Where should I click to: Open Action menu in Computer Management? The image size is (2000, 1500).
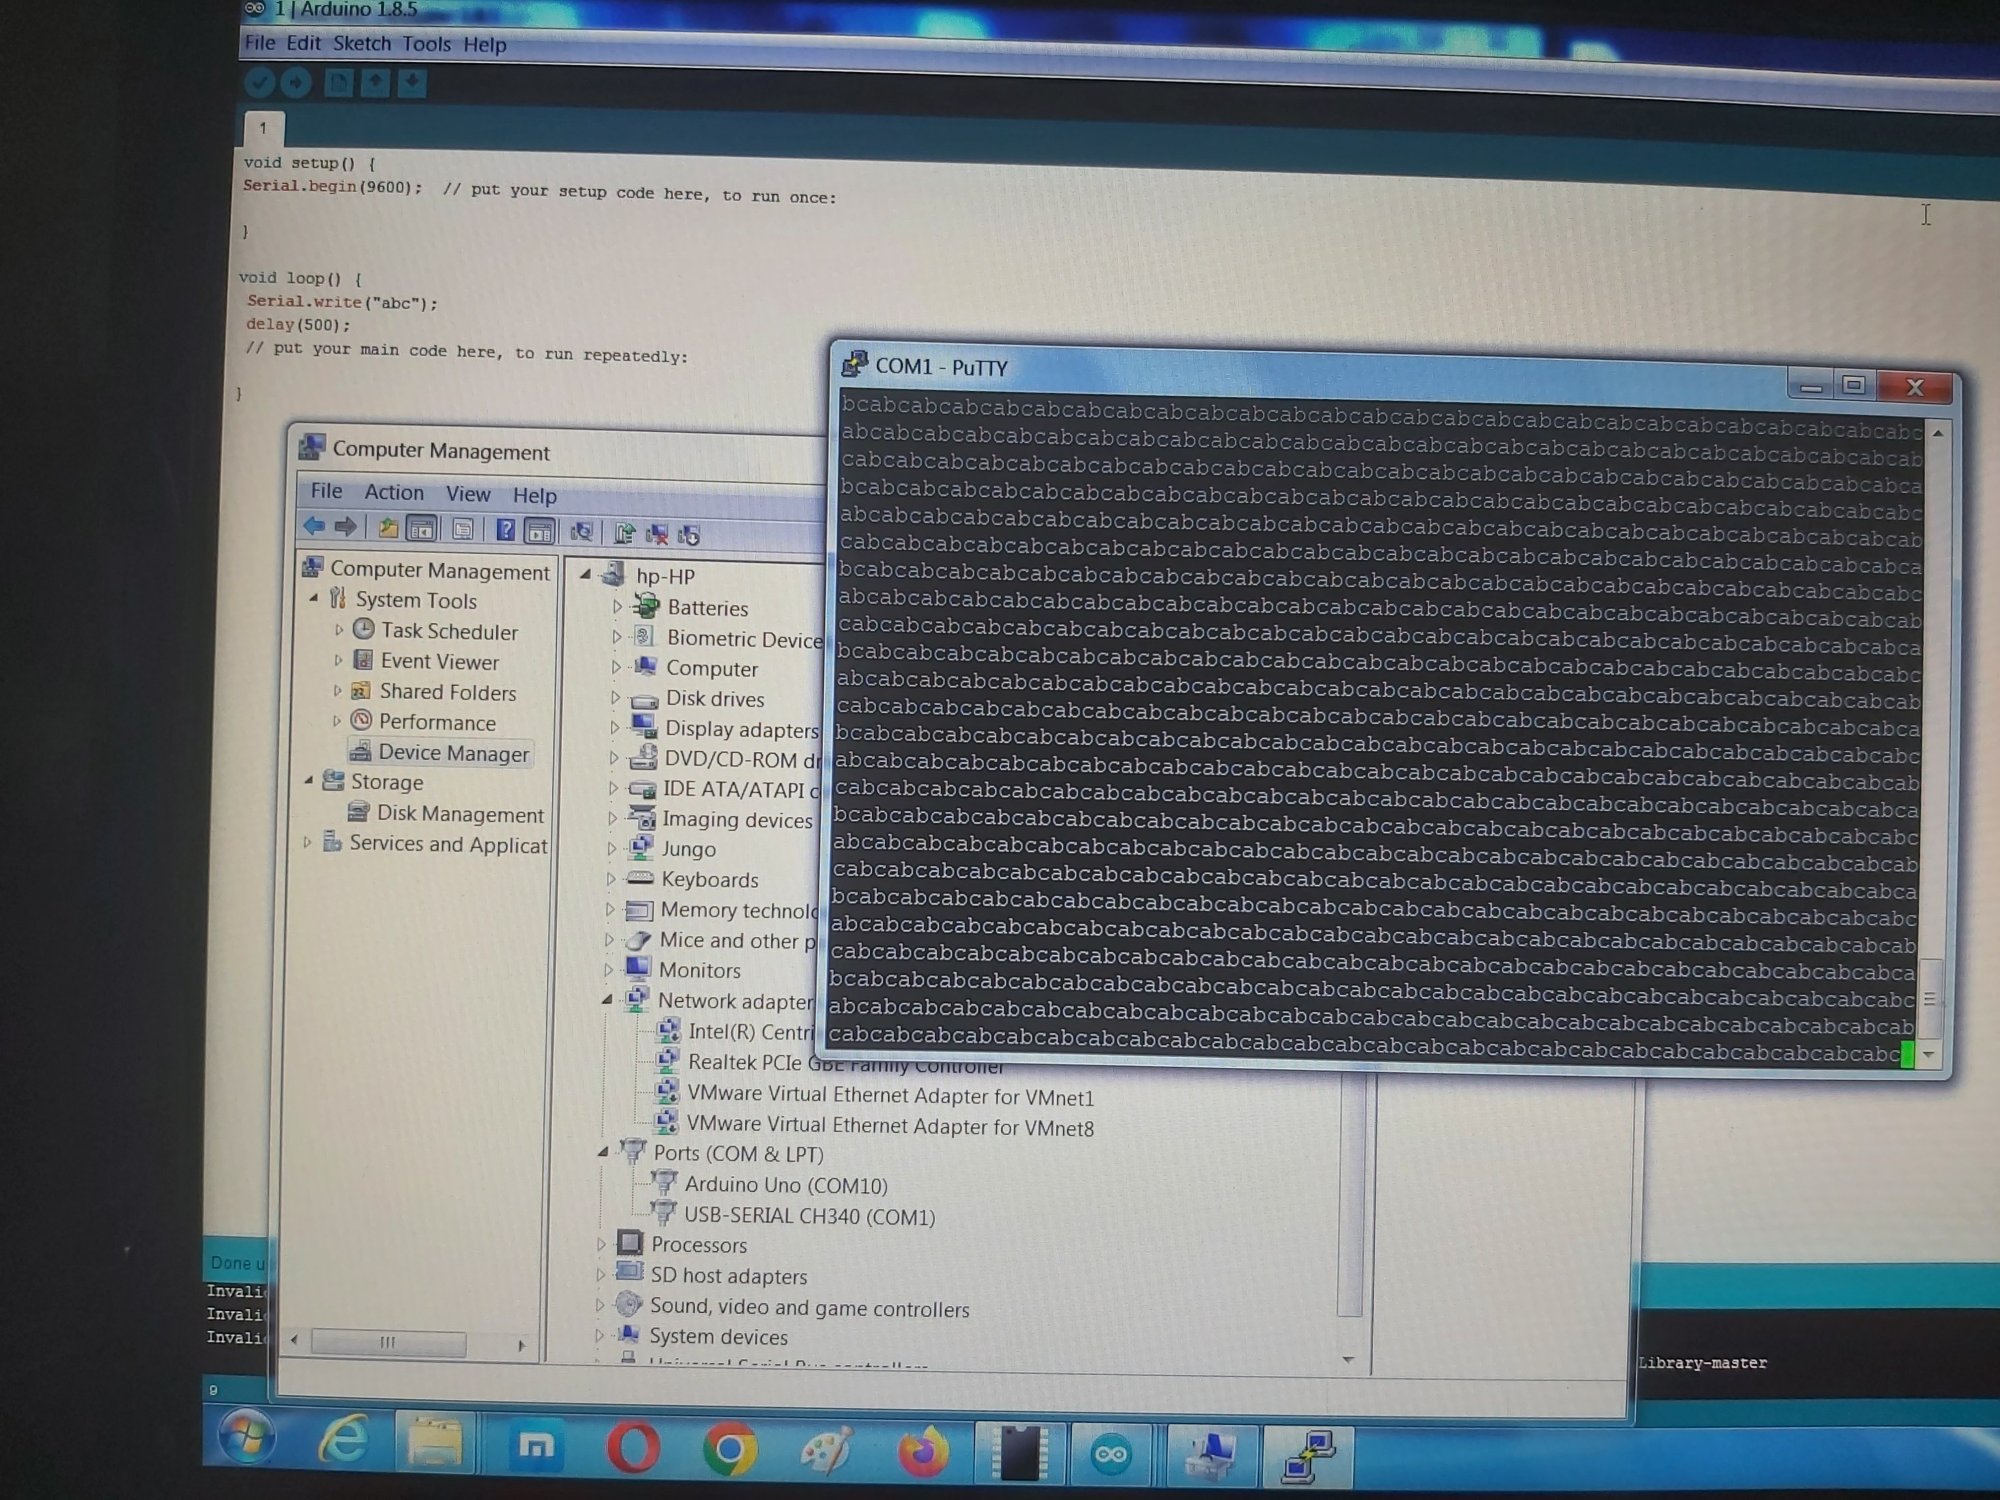click(x=394, y=492)
